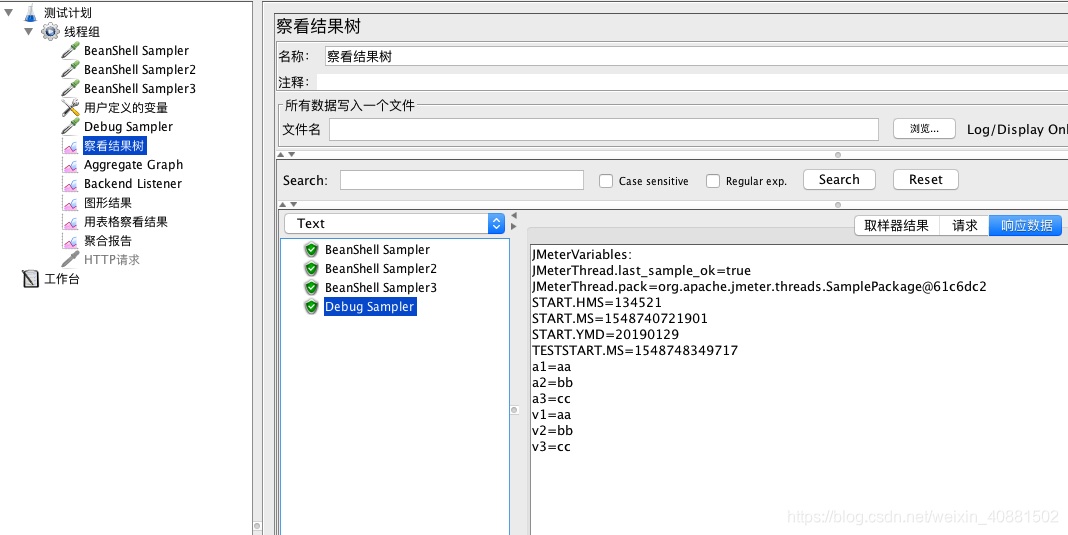Click green shield icon of Debug Sampler result

point(312,307)
